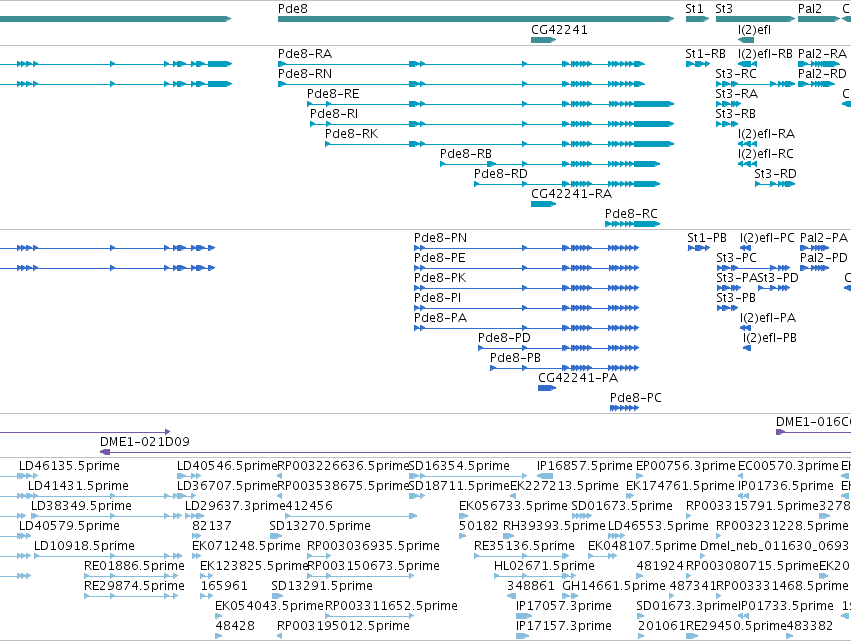Click the CG42241 gene arrow glyph
Screen dimensions: 851x641
tap(543, 40)
